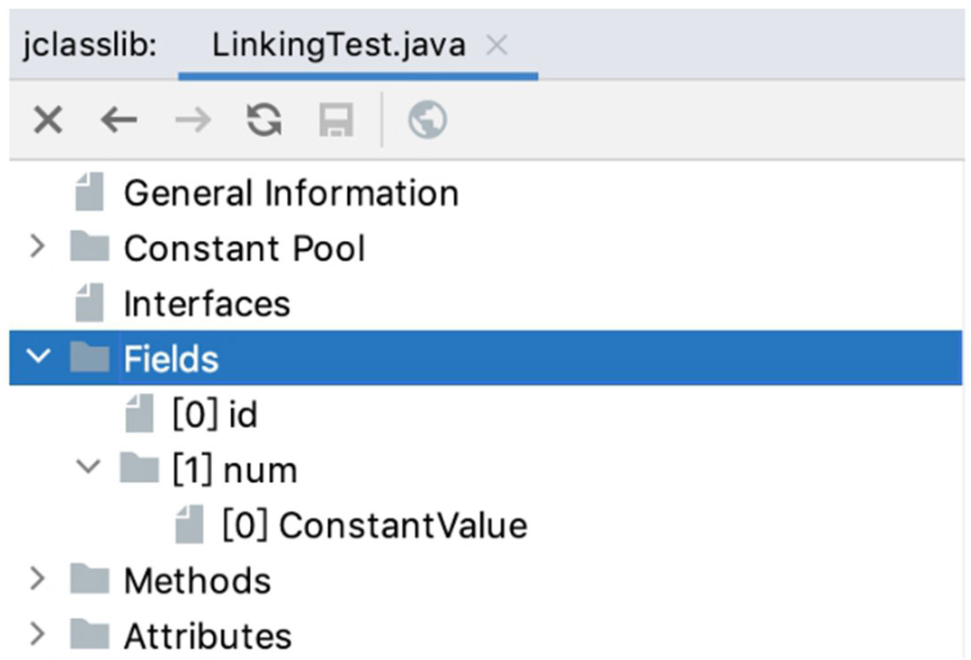The width and height of the screenshot is (971, 660).
Task: Select the [0] ConstantValue attribute
Action: point(373,524)
